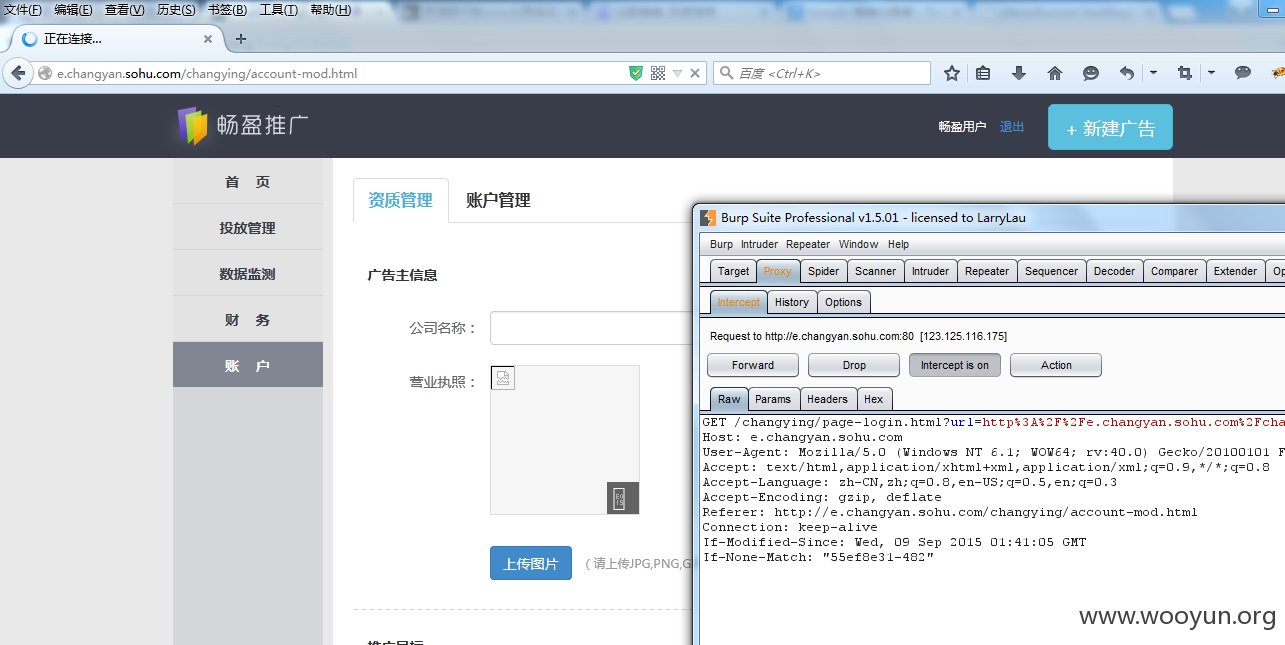
Task: Select 首页 in the left sidebar
Action: (x=248, y=182)
